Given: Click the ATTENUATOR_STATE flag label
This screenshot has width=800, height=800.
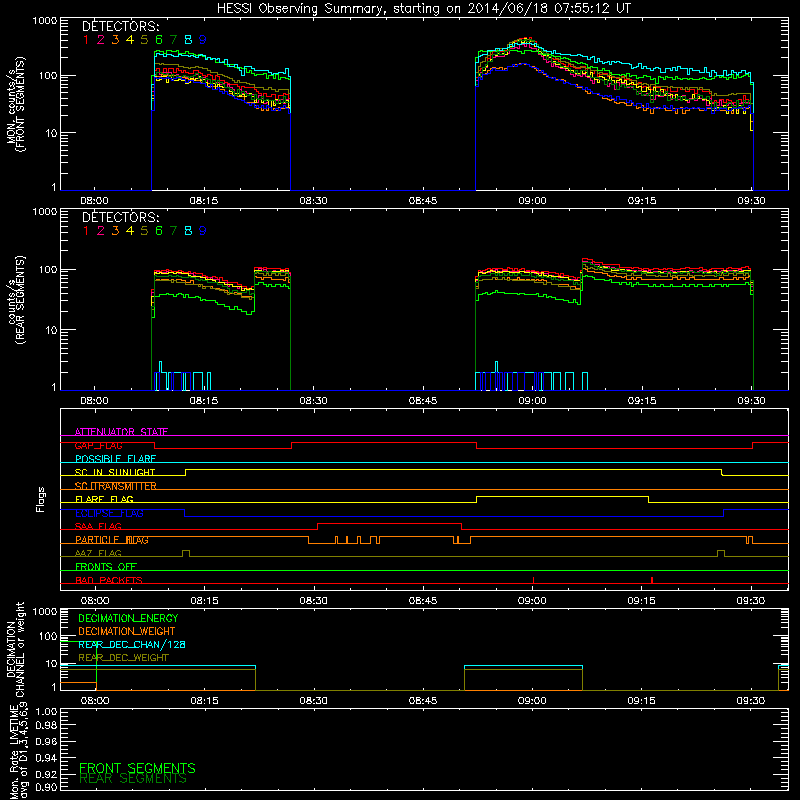Looking at the screenshot, I should tap(121, 432).
